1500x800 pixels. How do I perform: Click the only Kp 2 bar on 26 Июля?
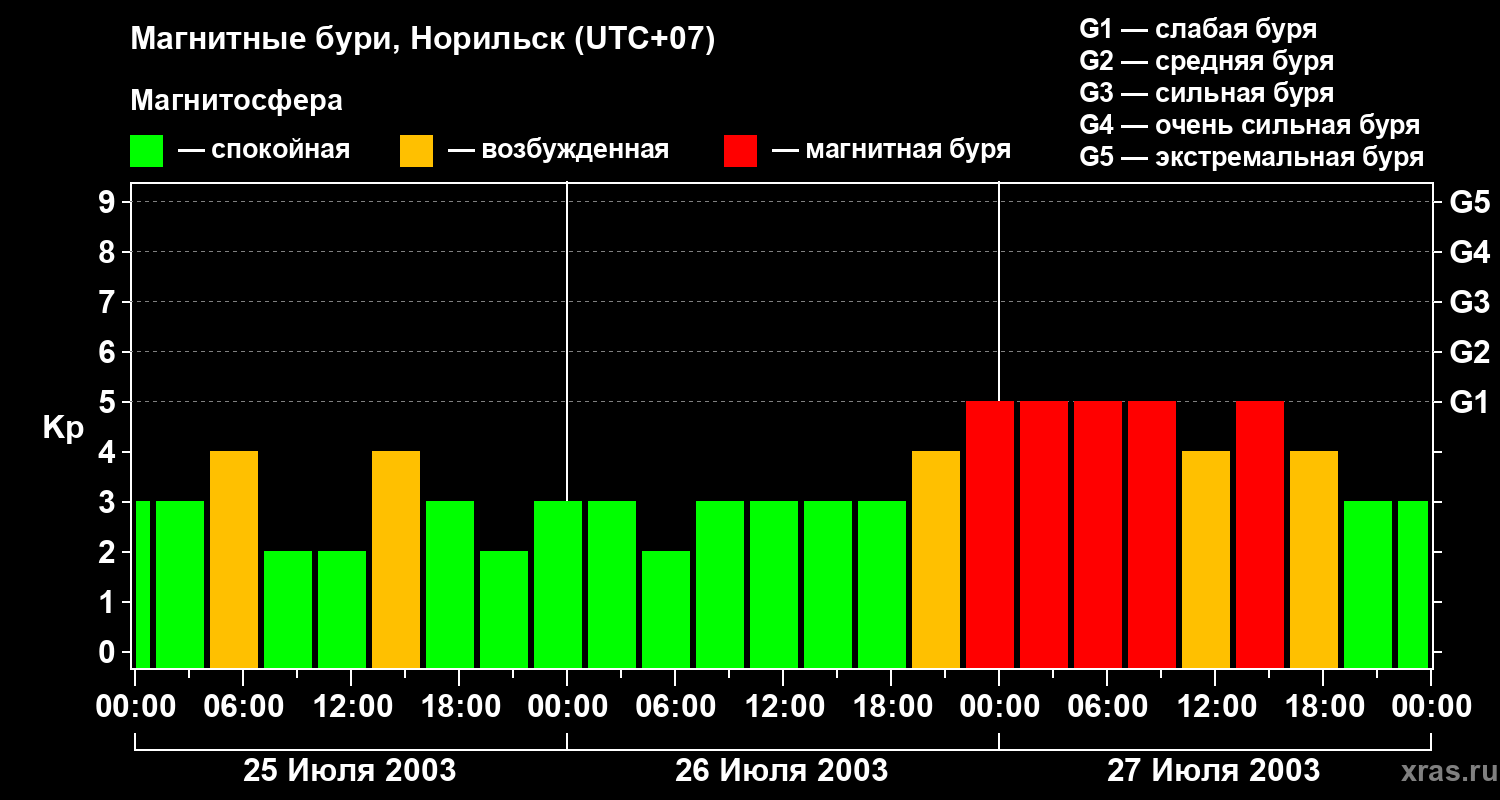[x=666, y=609]
